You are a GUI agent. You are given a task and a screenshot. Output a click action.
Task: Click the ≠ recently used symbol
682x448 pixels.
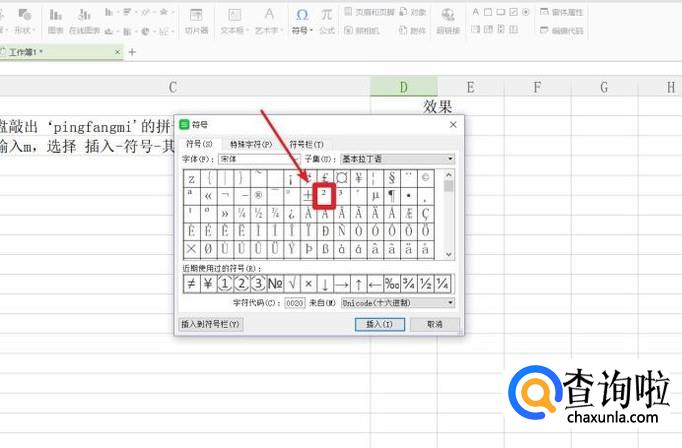coord(191,284)
